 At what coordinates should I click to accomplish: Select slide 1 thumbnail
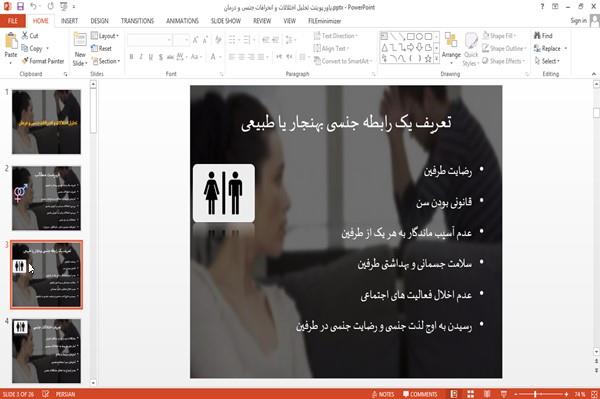coord(46,122)
